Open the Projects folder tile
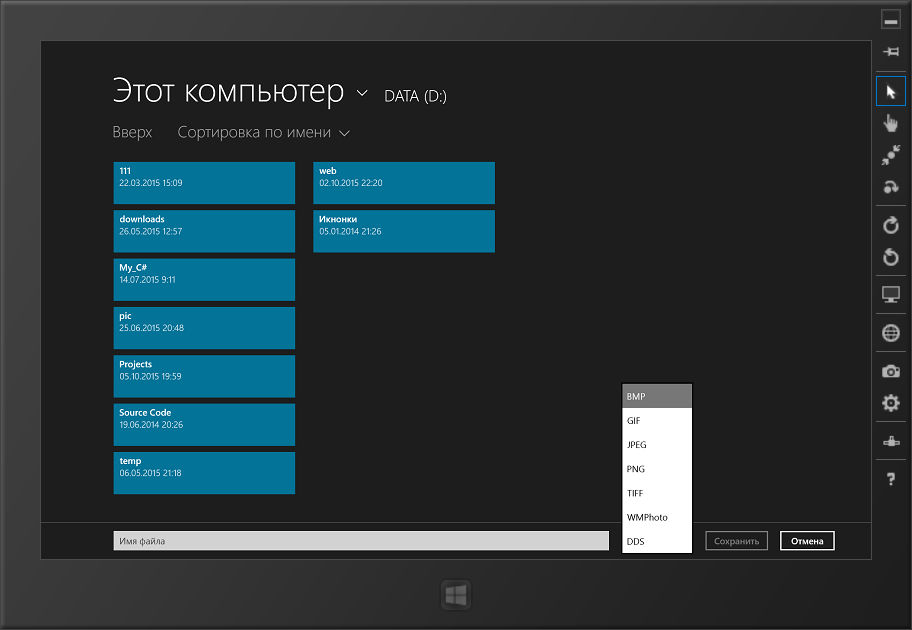This screenshot has width=912, height=630. tap(204, 376)
